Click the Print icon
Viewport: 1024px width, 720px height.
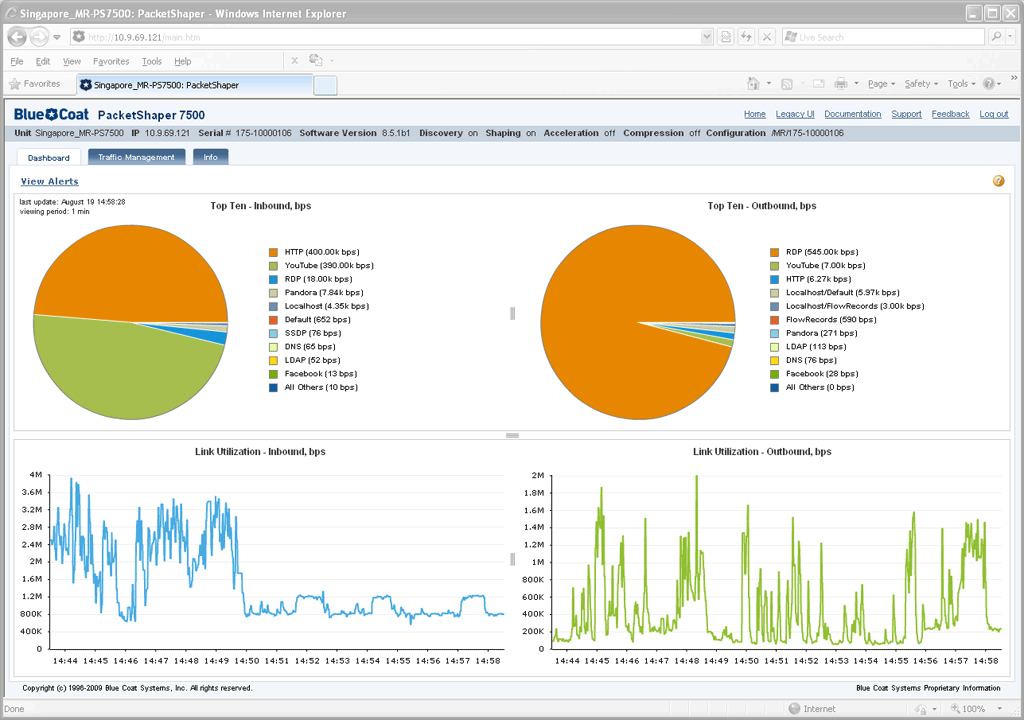[841, 84]
